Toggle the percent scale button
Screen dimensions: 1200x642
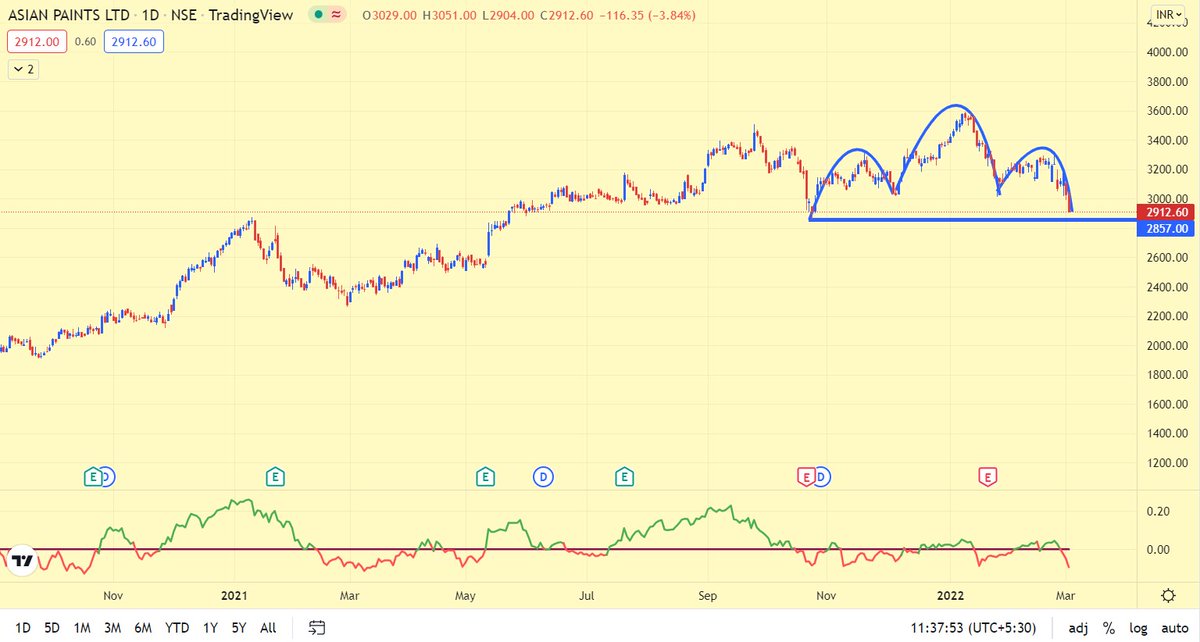pyautogui.click(x=1108, y=627)
